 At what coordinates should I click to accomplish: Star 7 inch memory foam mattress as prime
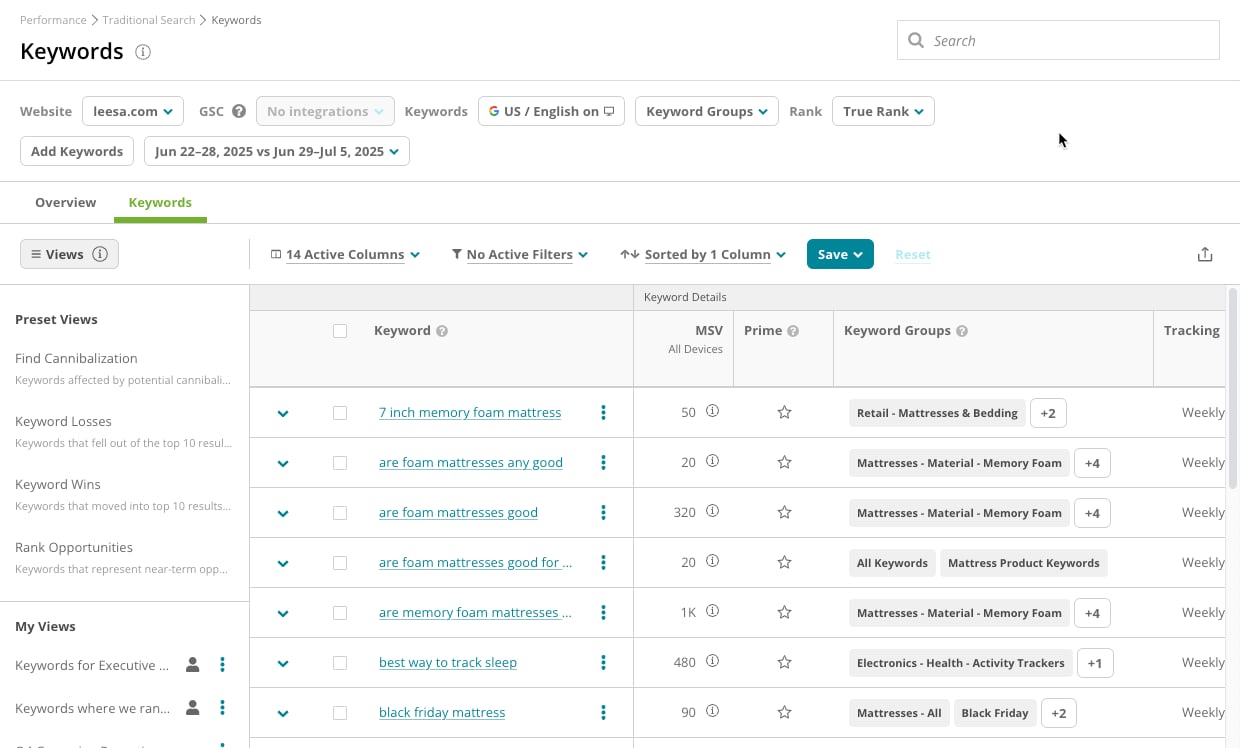784,412
